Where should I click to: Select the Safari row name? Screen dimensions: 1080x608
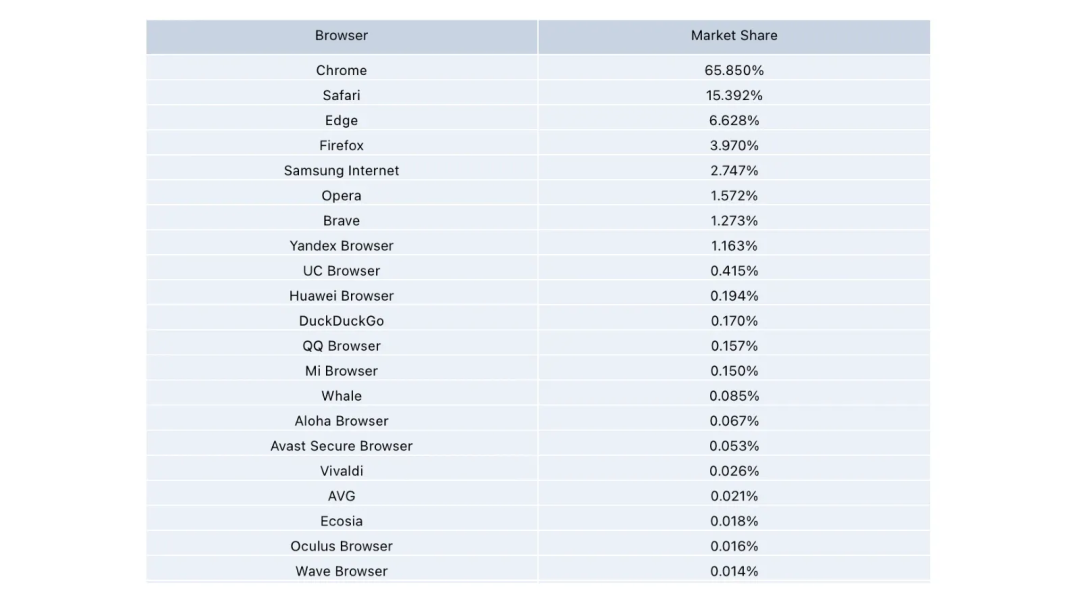click(x=341, y=95)
